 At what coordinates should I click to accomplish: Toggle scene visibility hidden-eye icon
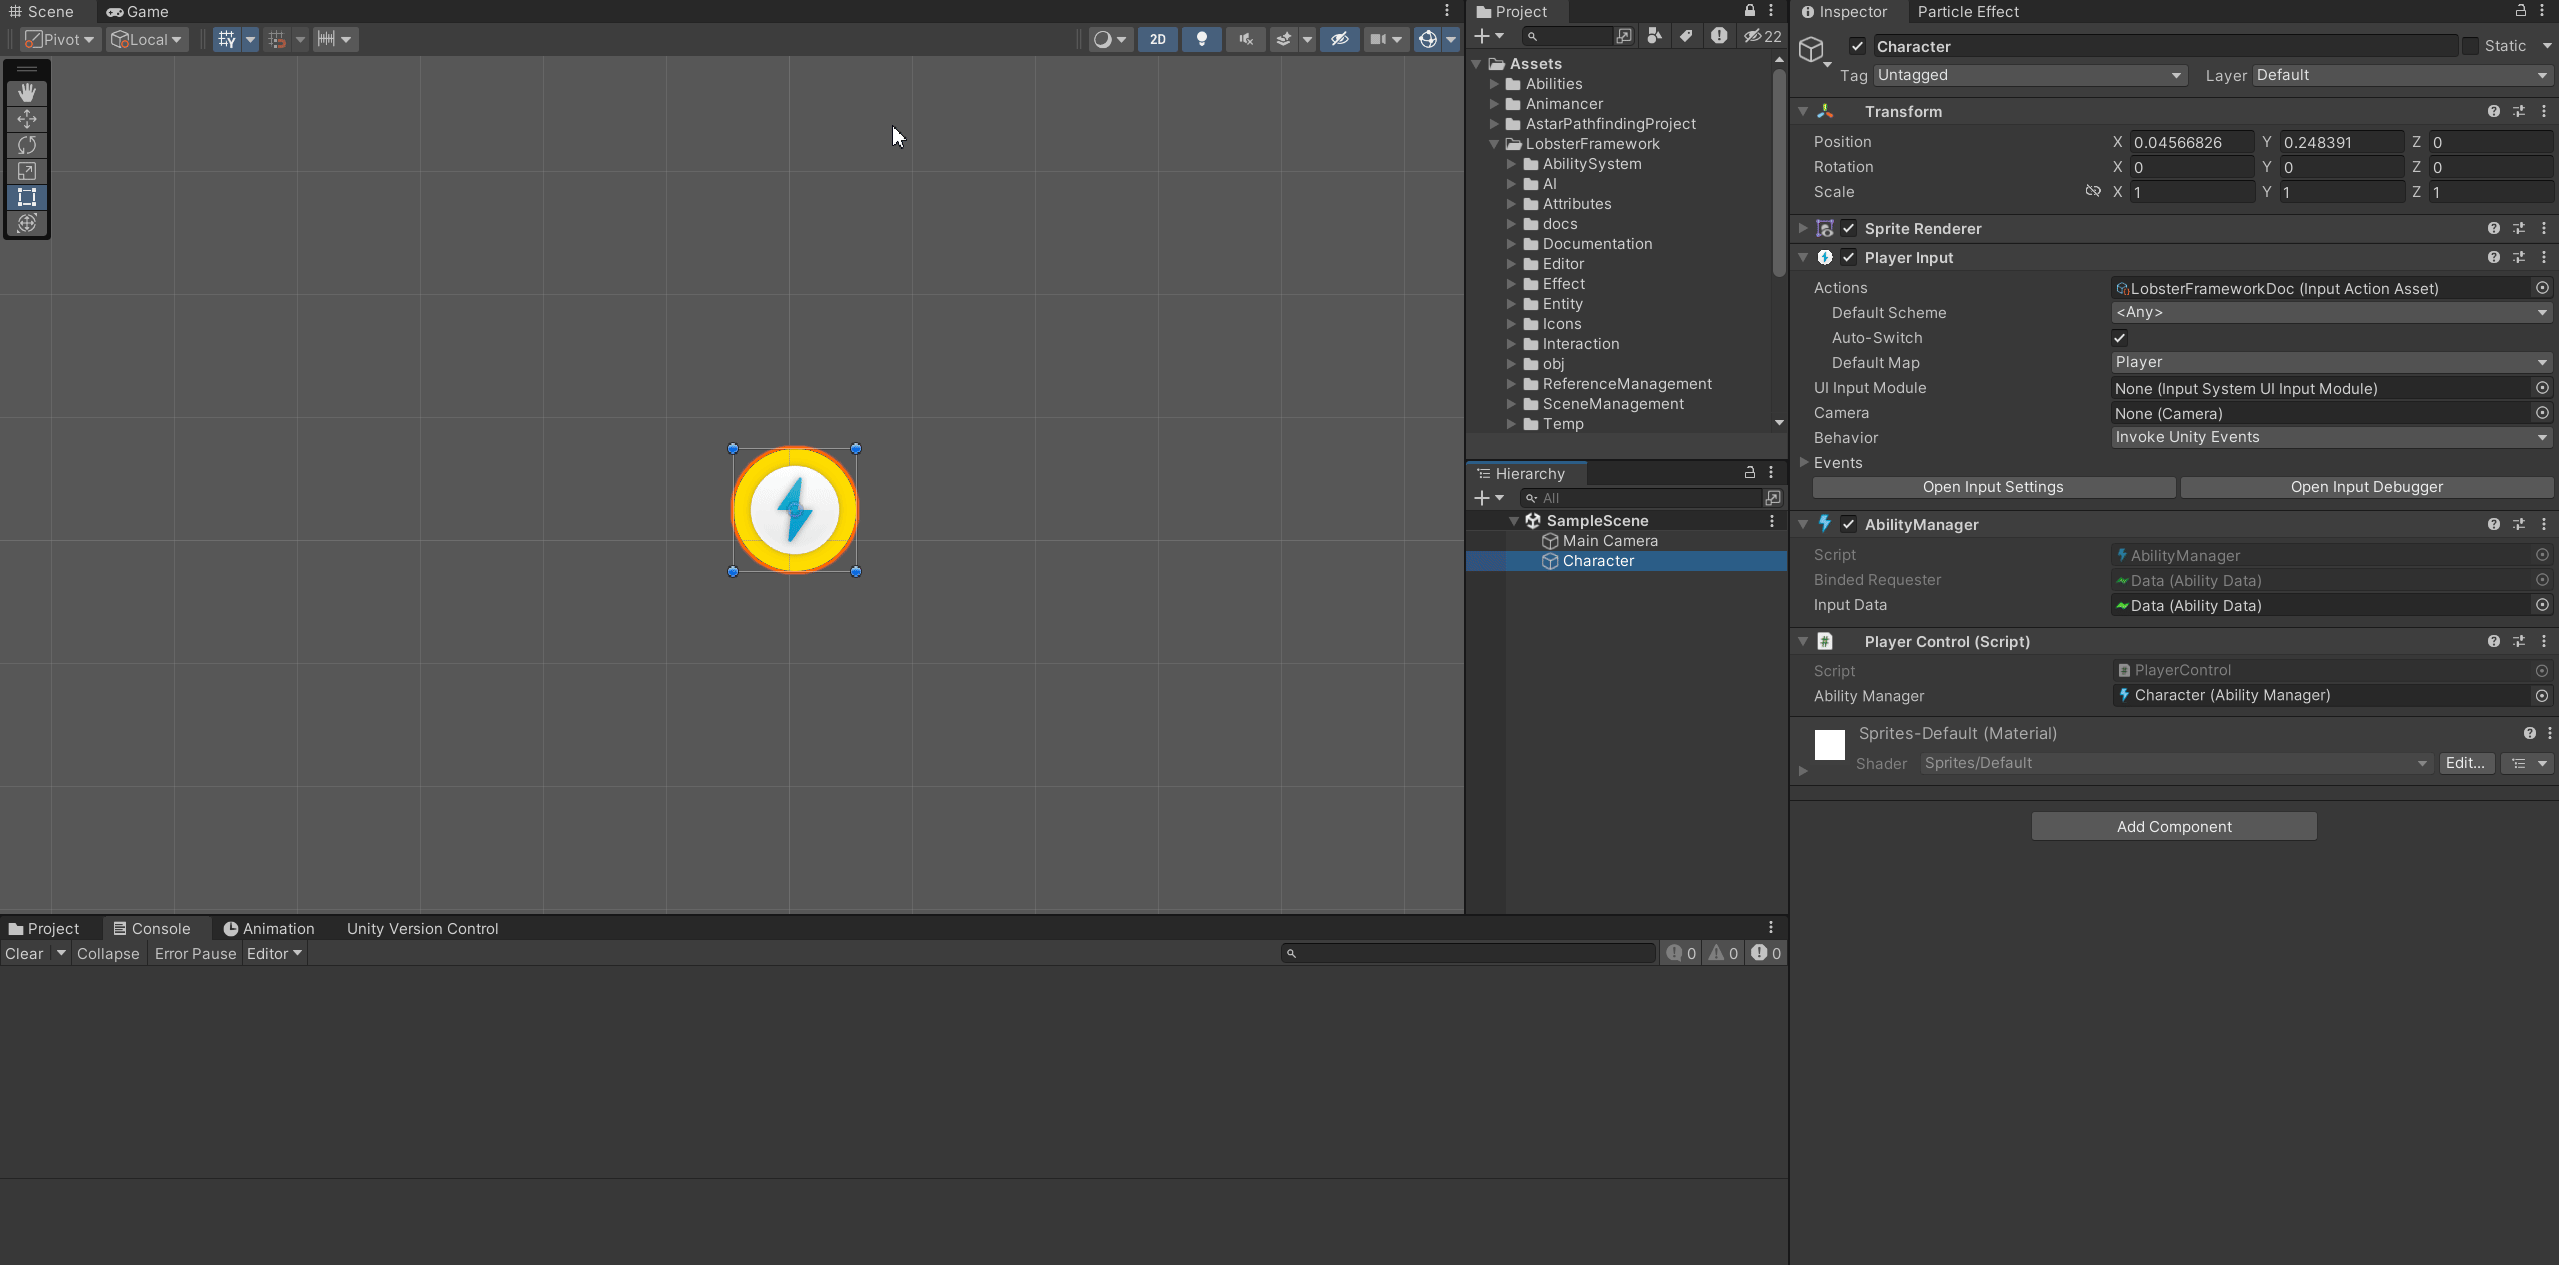[x=1339, y=39]
